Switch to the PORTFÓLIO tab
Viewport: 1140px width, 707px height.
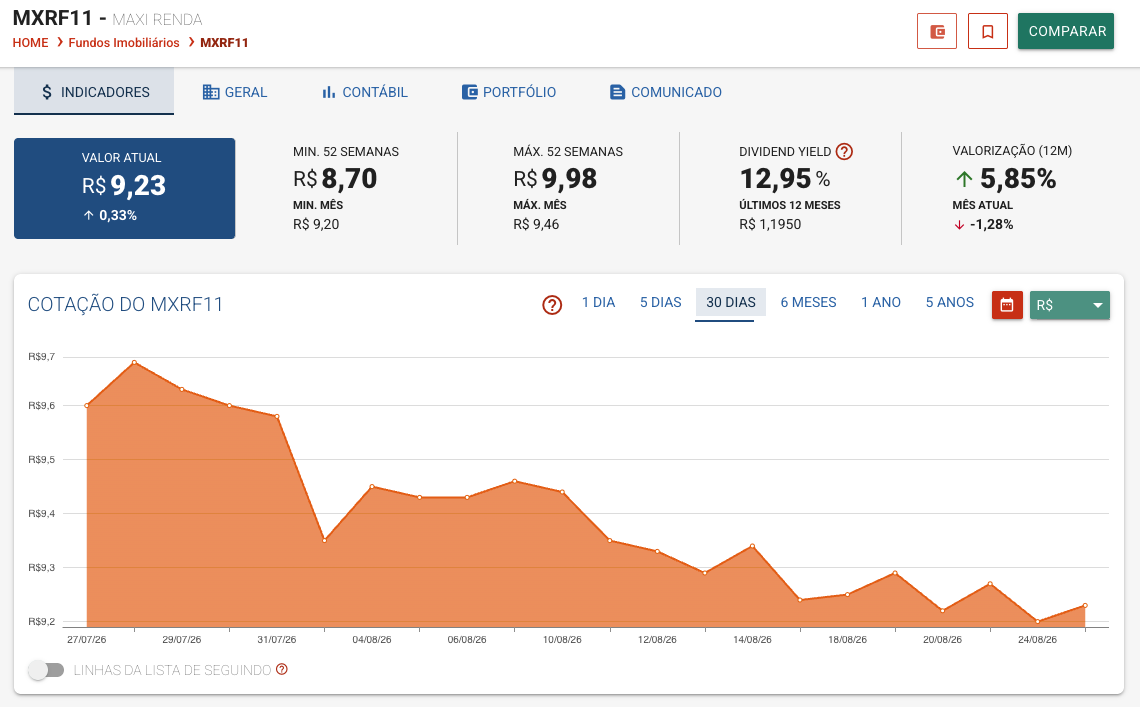click(509, 92)
